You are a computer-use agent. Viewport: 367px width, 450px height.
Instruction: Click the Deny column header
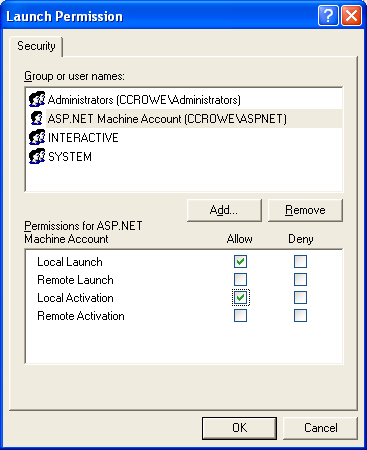point(301,239)
